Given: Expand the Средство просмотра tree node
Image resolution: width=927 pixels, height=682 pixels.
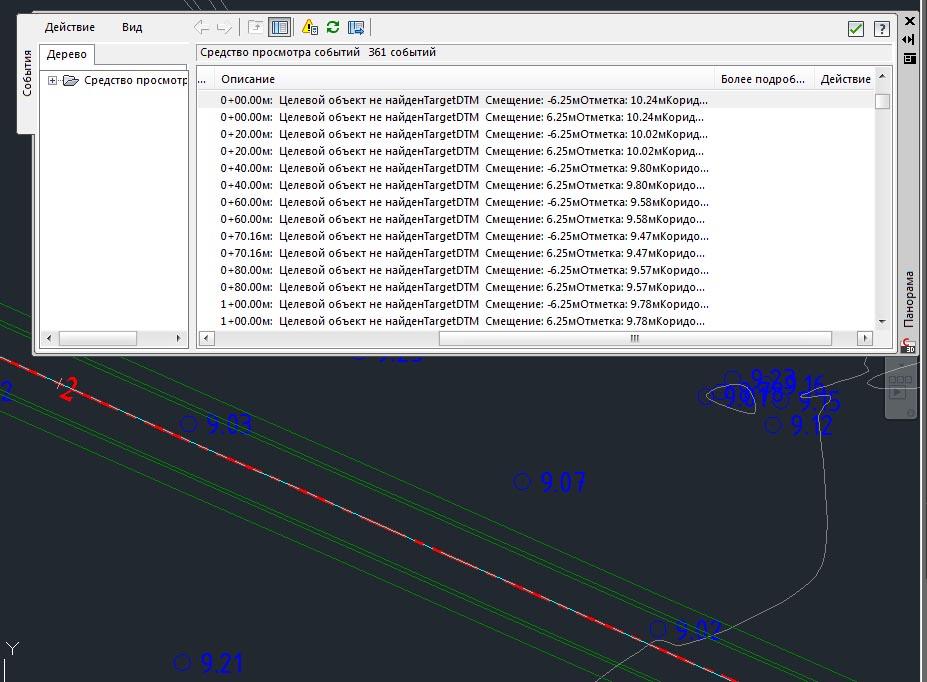Looking at the screenshot, I should click(52, 81).
